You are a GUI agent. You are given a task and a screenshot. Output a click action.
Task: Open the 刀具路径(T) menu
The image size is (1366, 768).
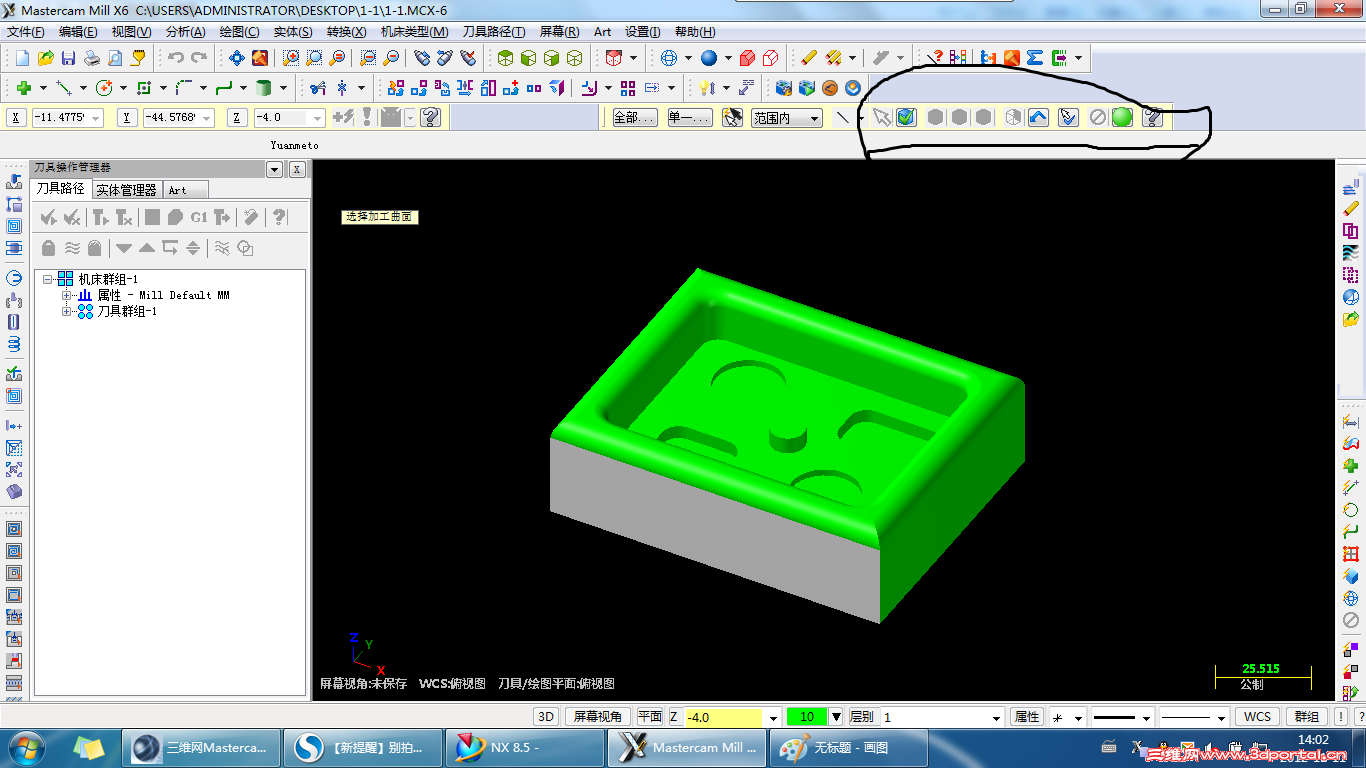click(x=494, y=32)
